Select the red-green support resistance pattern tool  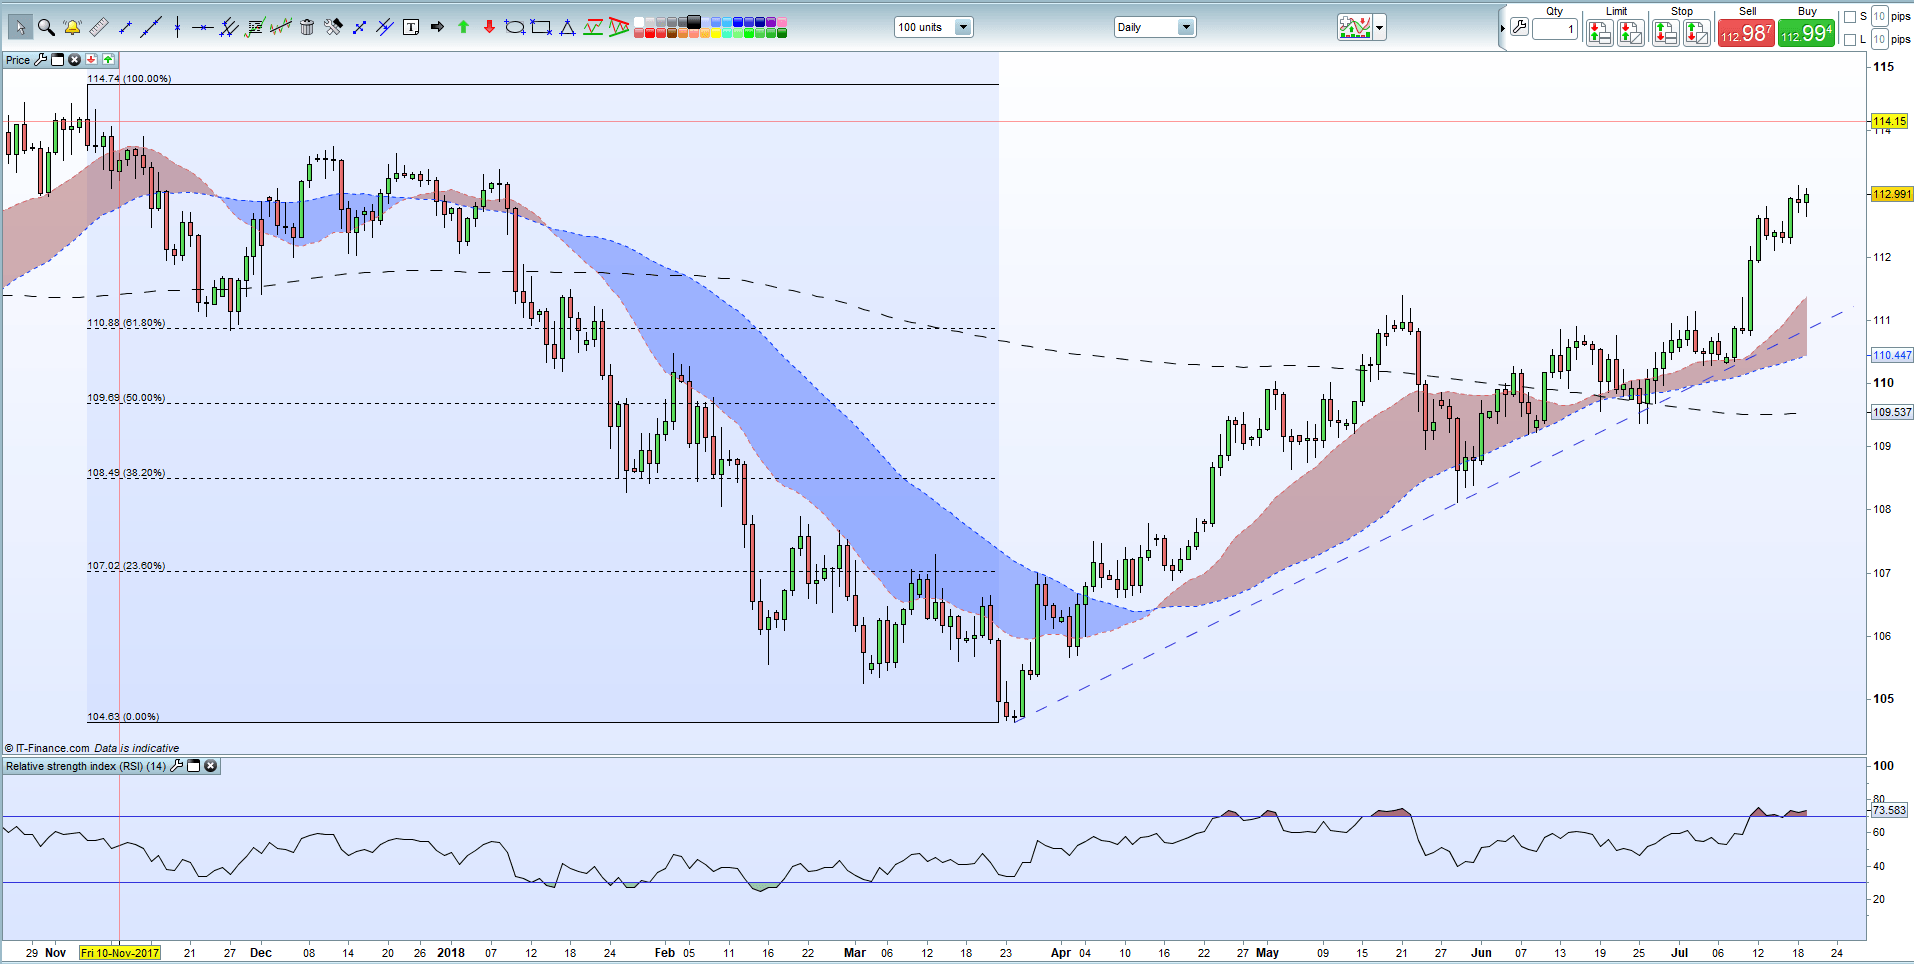pos(593,27)
